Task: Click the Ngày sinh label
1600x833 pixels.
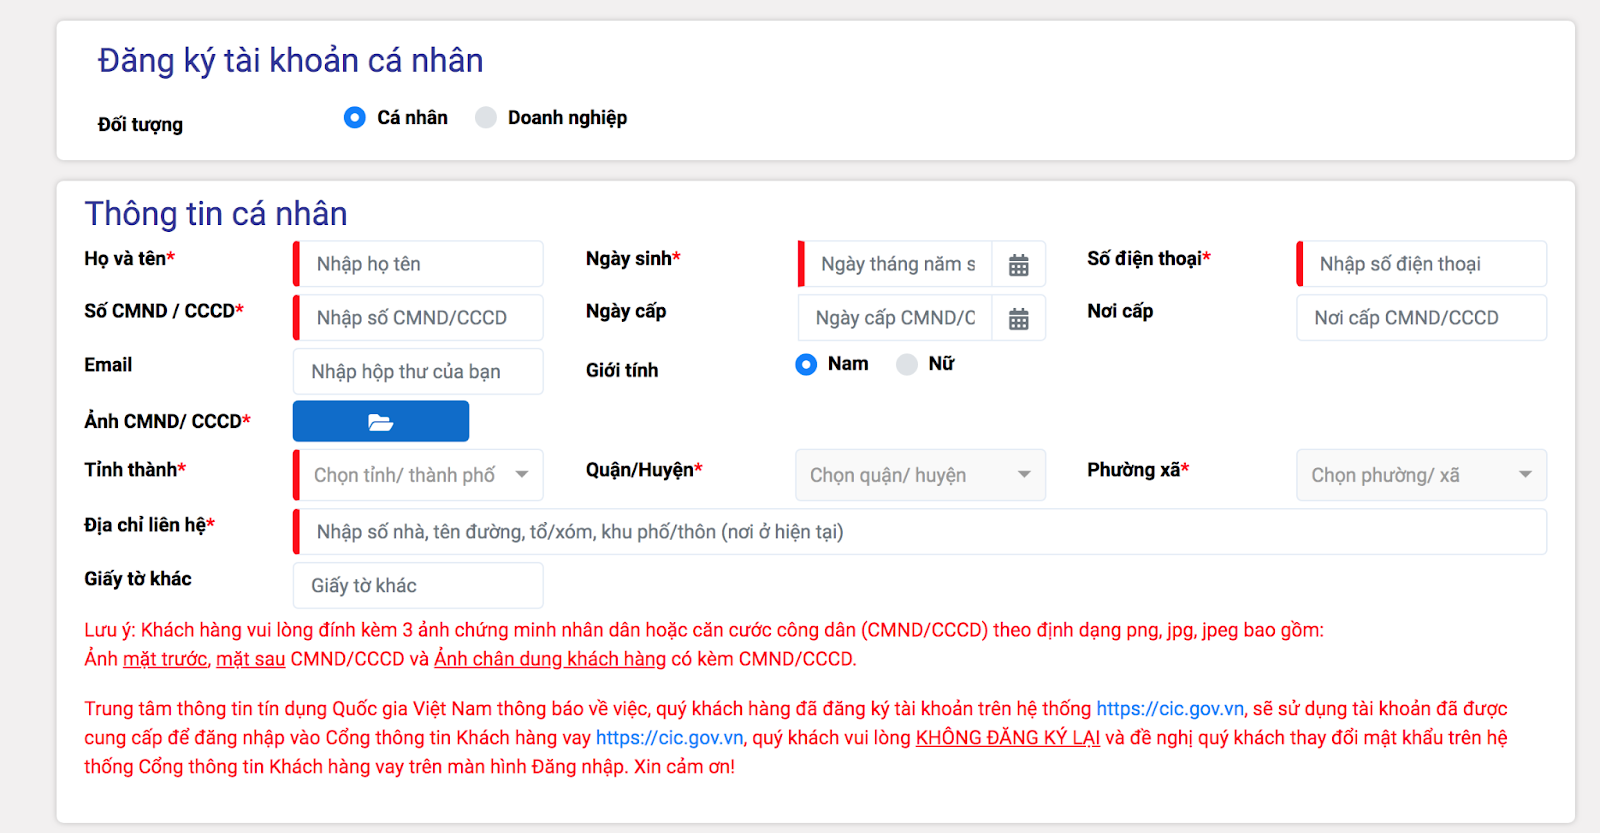Action: click(x=633, y=259)
